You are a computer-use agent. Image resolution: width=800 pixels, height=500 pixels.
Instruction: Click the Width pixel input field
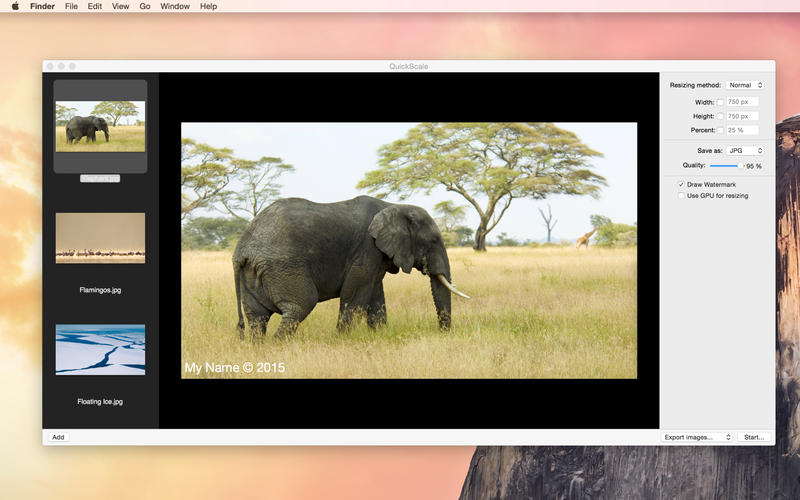[743, 102]
